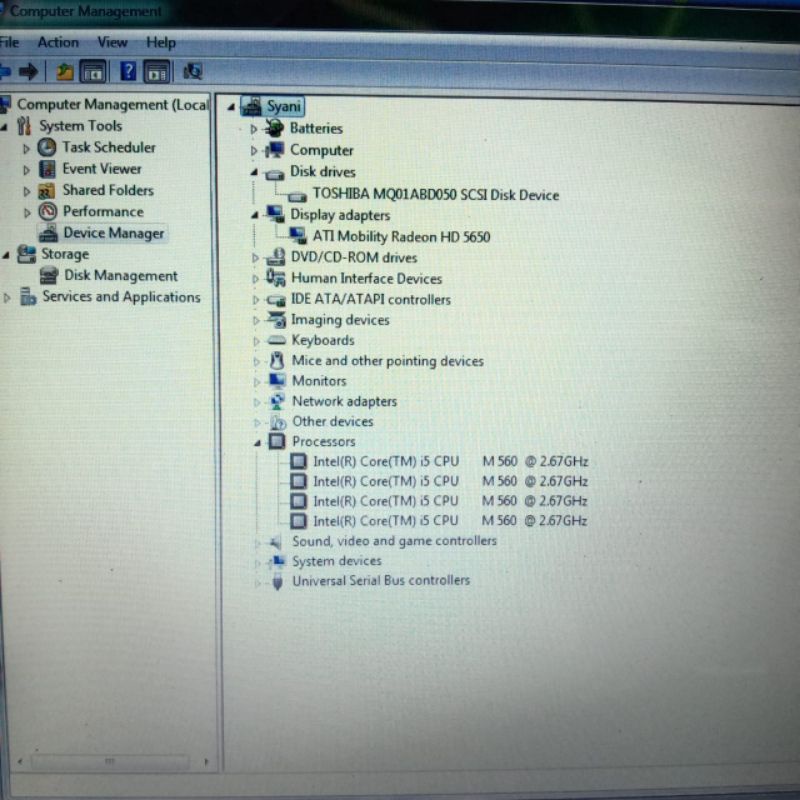
Task: Click Scan for hardware changes icon
Action: (193, 71)
